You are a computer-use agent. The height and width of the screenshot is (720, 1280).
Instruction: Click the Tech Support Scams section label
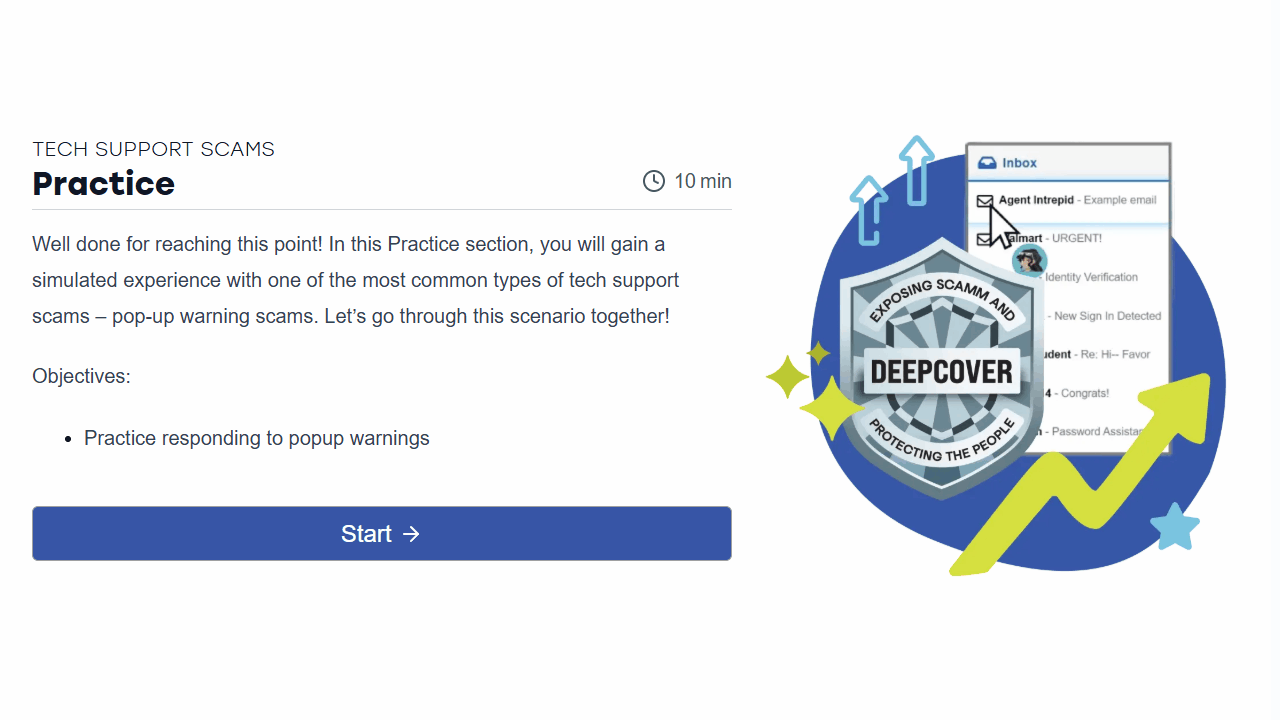(153, 149)
